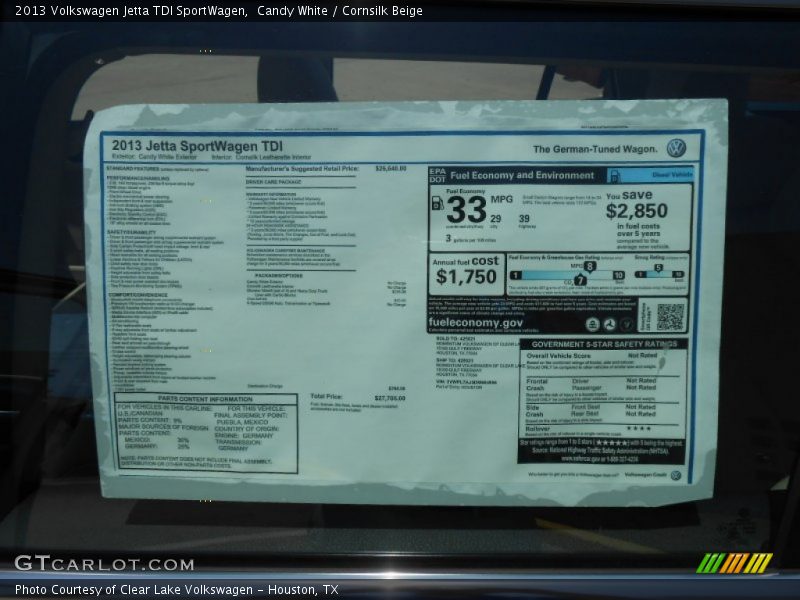This screenshot has width=800, height=600.
Task: Click the 'Fuel Economy and Environment' header
Action: [x=522, y=176]
